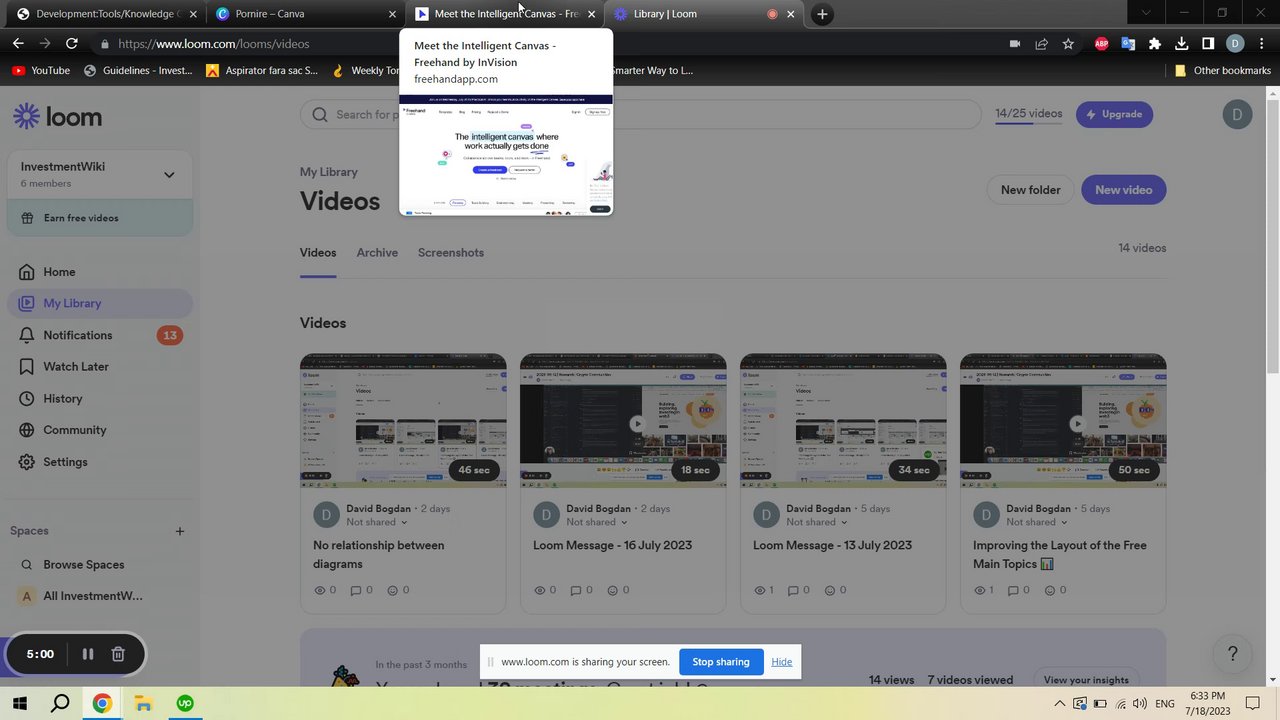Delete the recording with trash icon
This screenshot has height=720, width=1280.
pos(118,654)
